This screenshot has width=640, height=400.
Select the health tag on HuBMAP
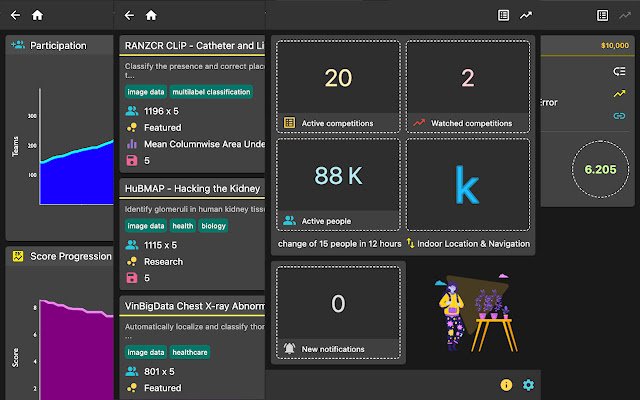(x=182, y=226)
